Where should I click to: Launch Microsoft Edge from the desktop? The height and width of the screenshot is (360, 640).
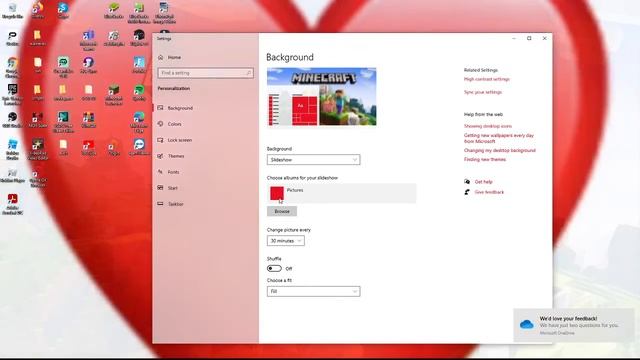(x=139, y=122)
